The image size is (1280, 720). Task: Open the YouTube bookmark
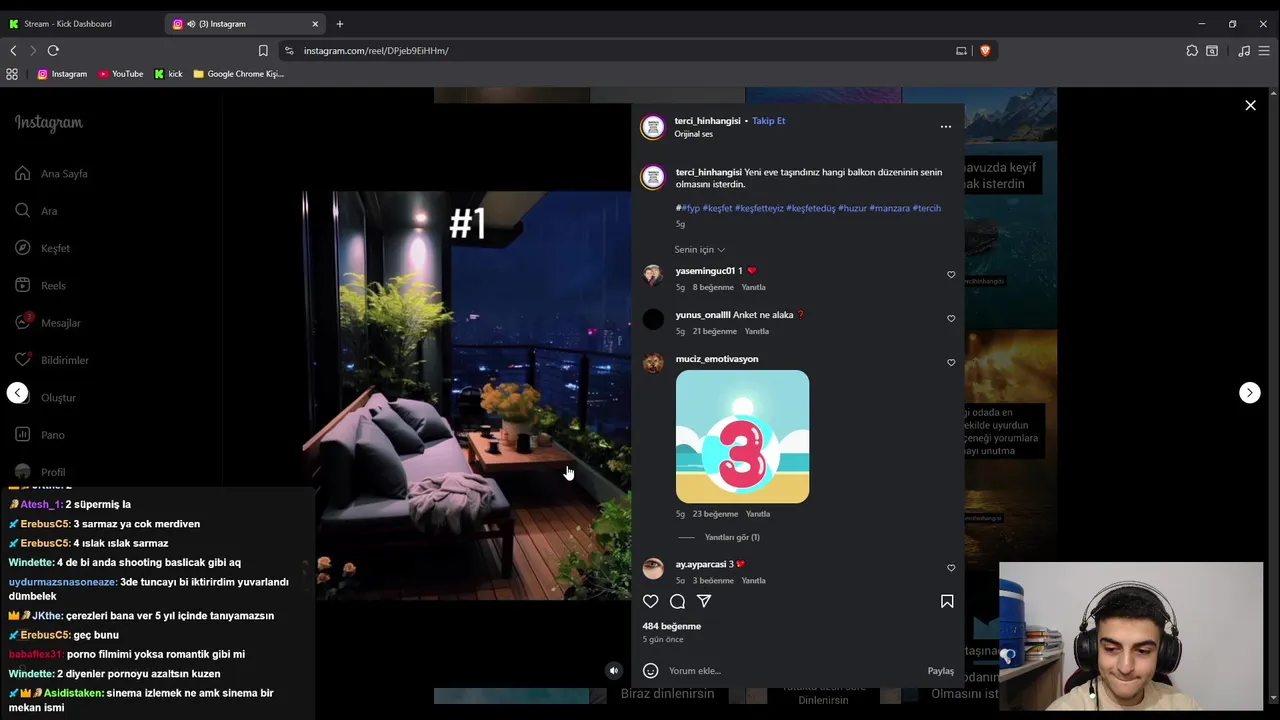point(121,74)
